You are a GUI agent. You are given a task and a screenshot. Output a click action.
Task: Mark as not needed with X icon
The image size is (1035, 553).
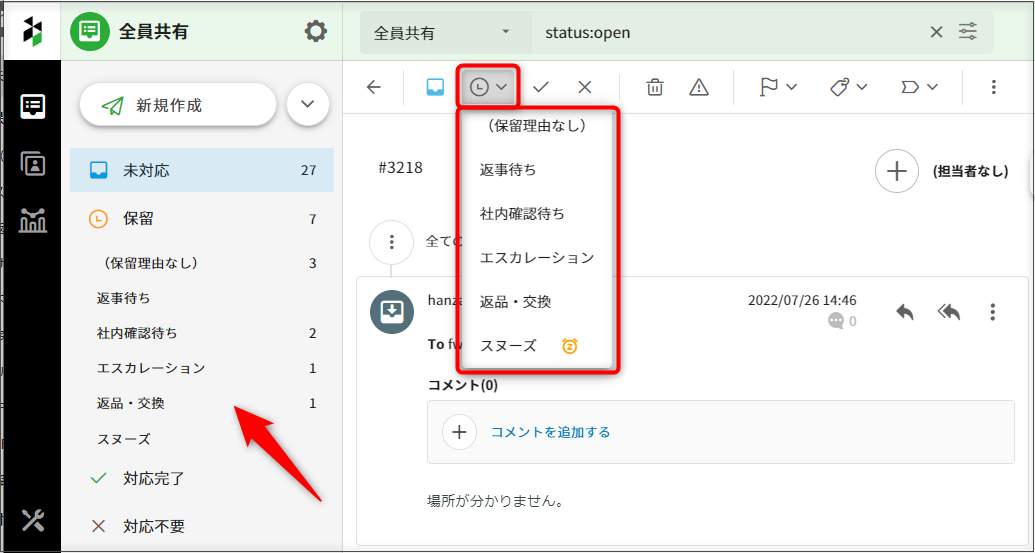click(585, 87)
